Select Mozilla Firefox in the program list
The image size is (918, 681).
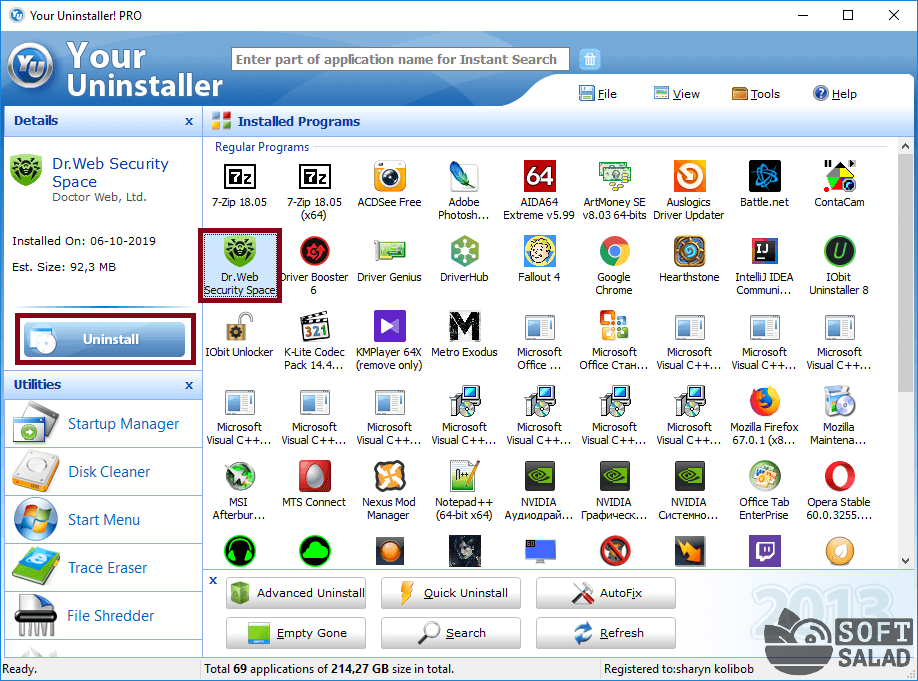[764, 402]
